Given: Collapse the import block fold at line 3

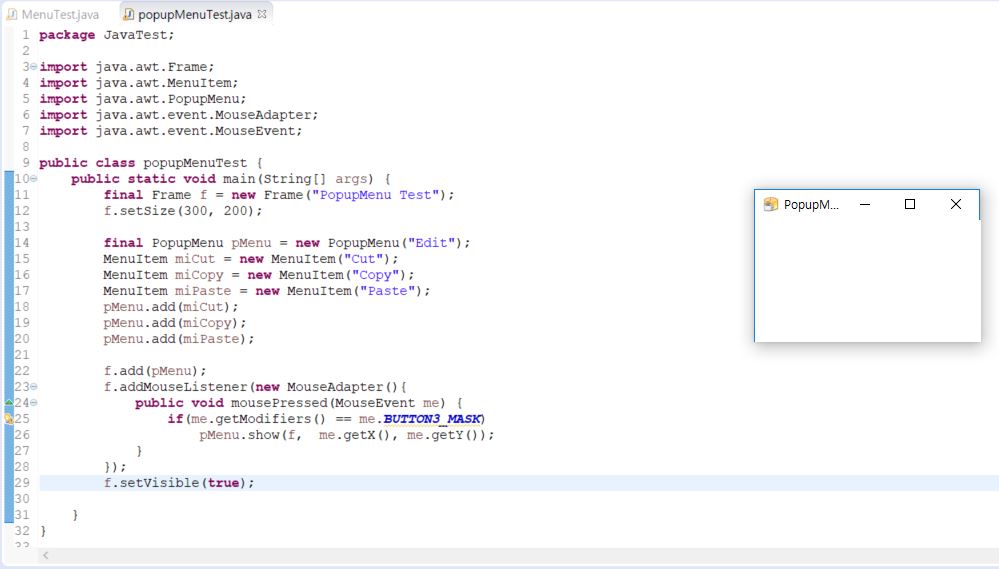Looking at the screenshot, I should [34, 67].
